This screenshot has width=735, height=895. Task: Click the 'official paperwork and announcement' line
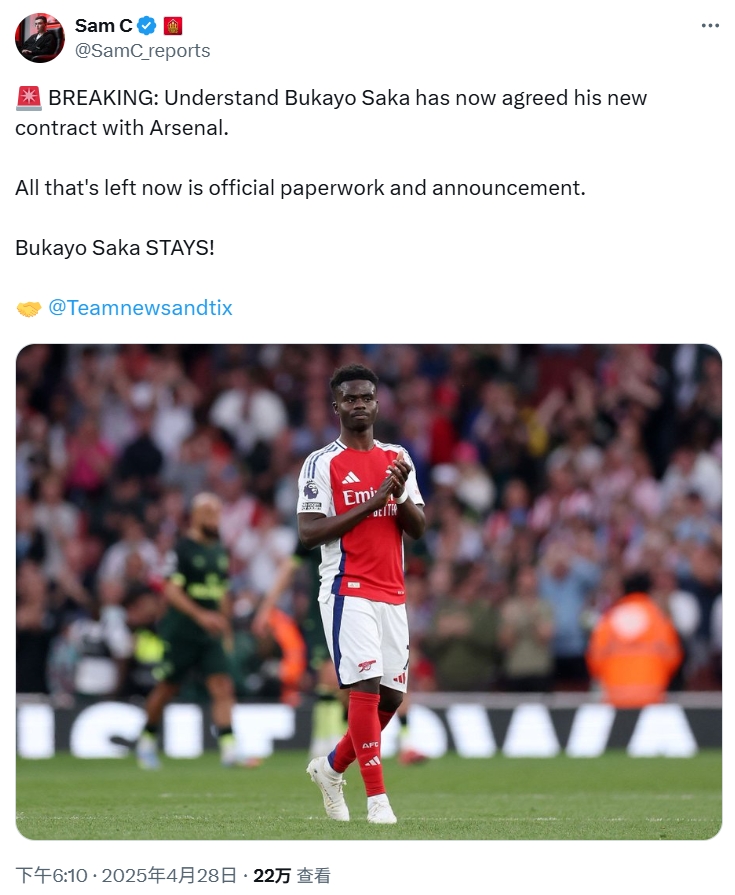[300, 188]
